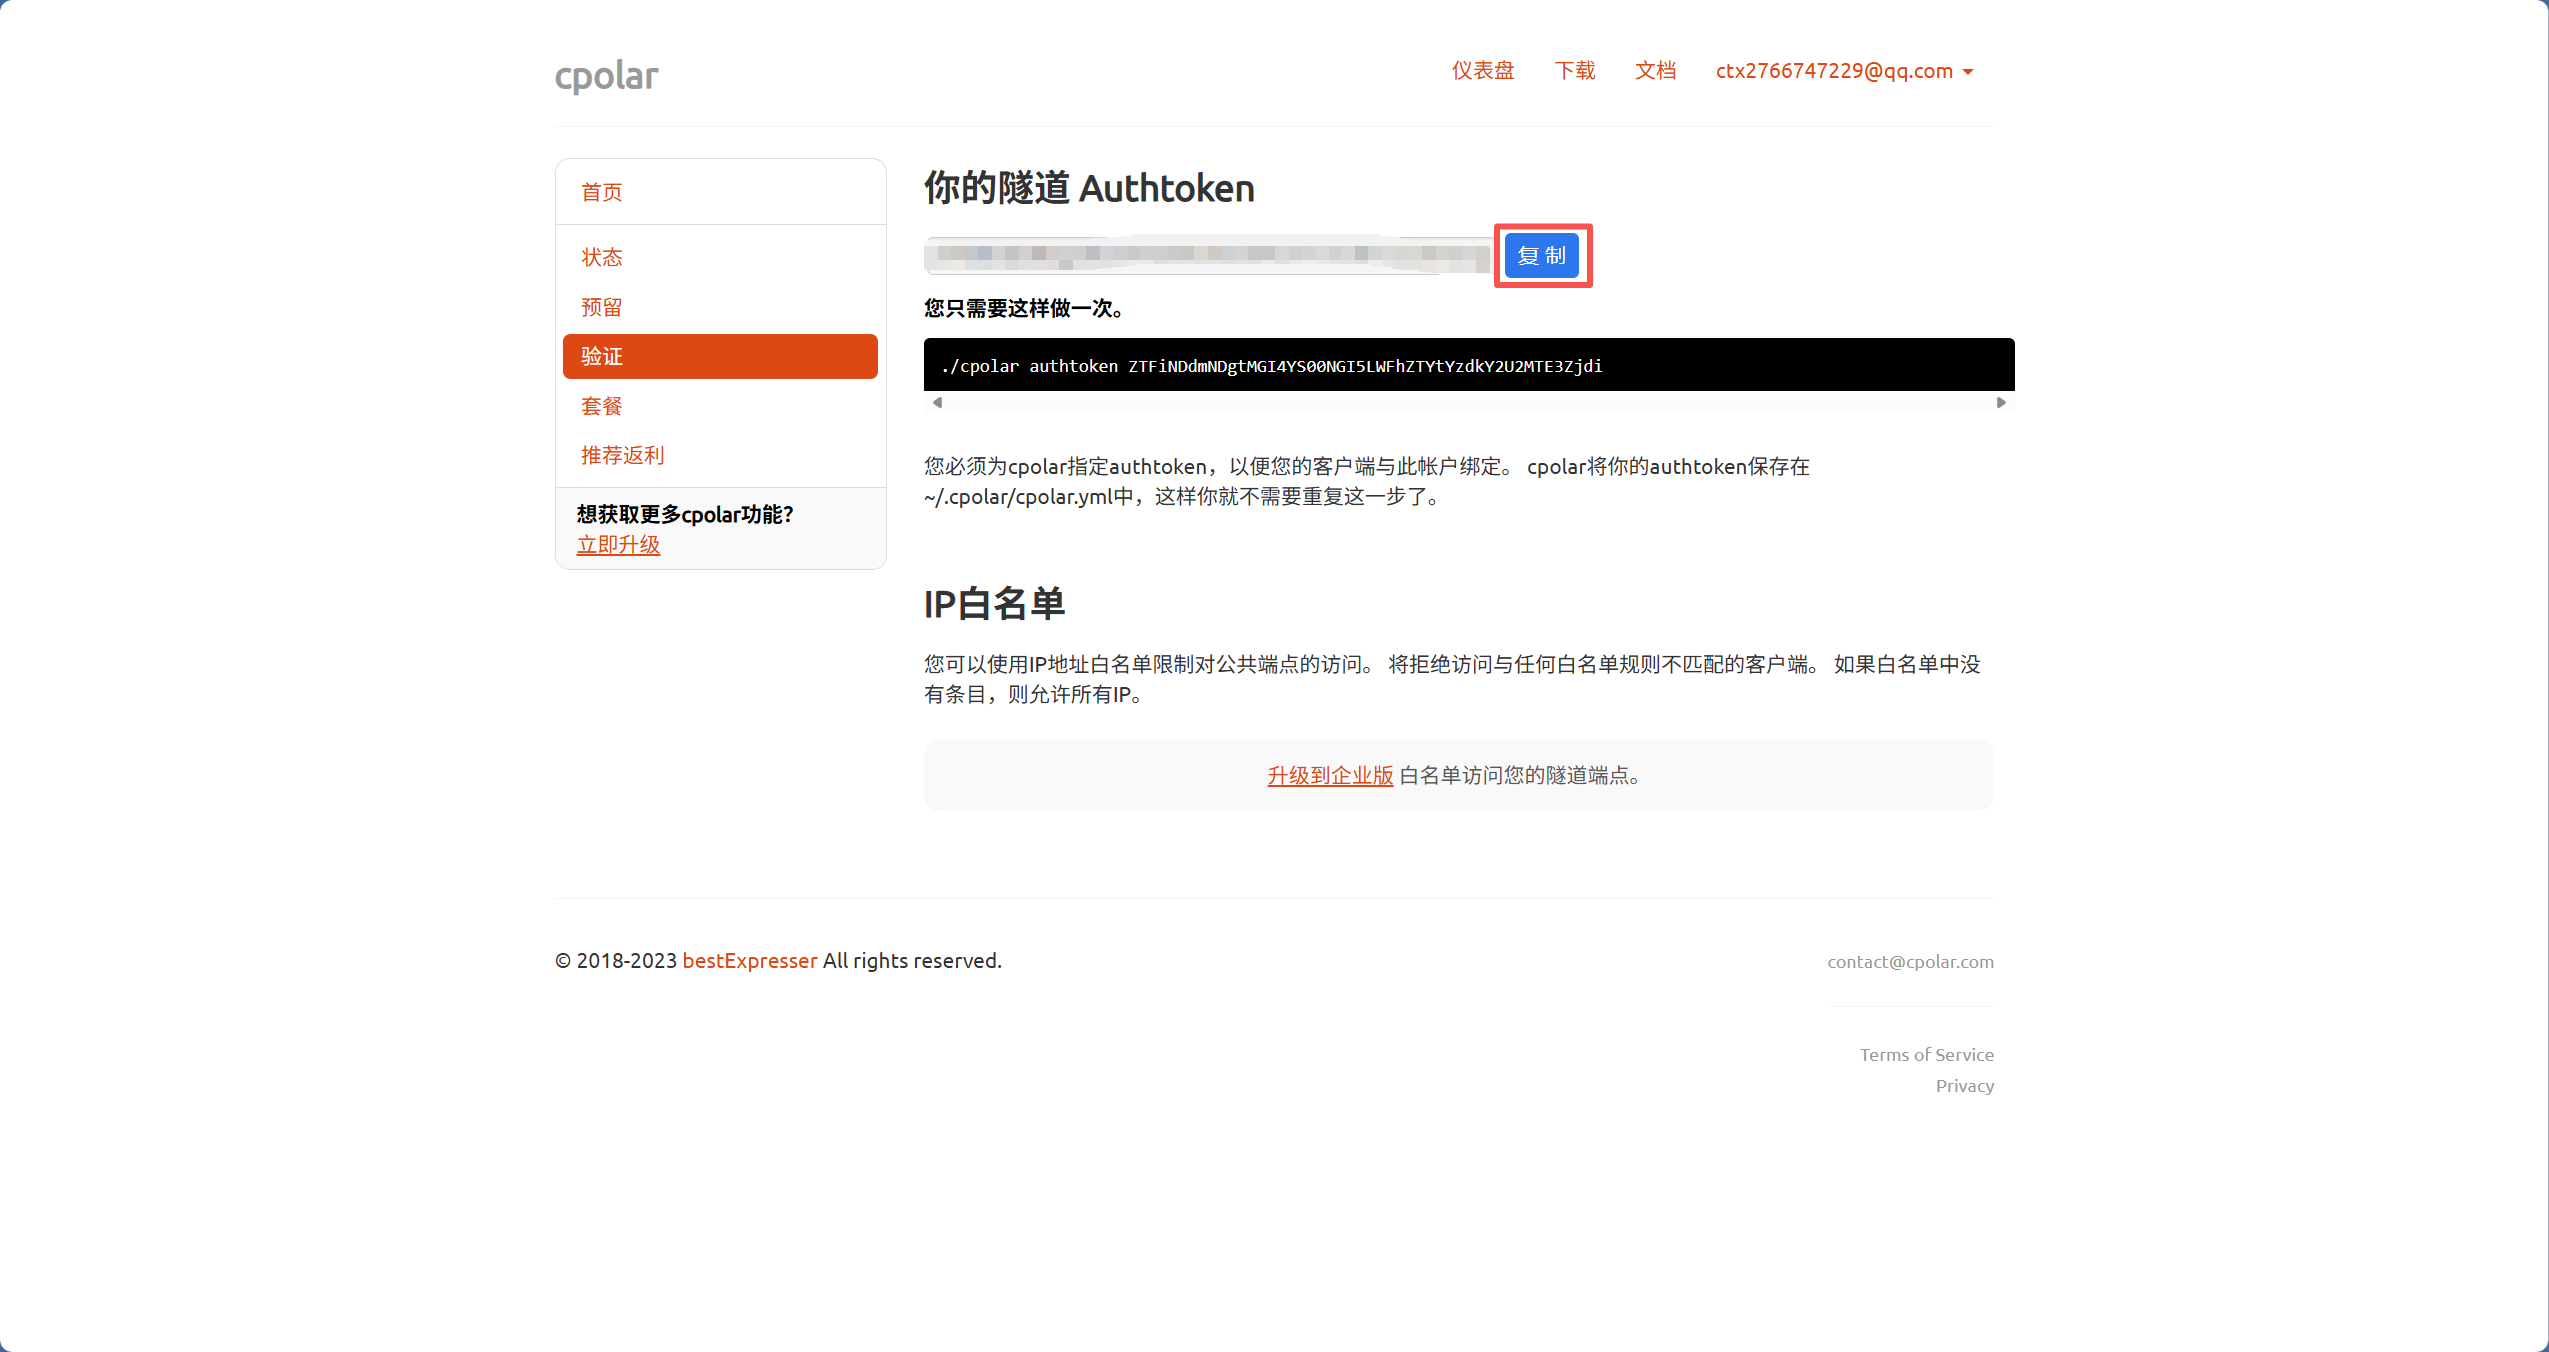Select 首页 in the sidebar
Viewport: 2549px width, 1352px height.
[602, 192]
